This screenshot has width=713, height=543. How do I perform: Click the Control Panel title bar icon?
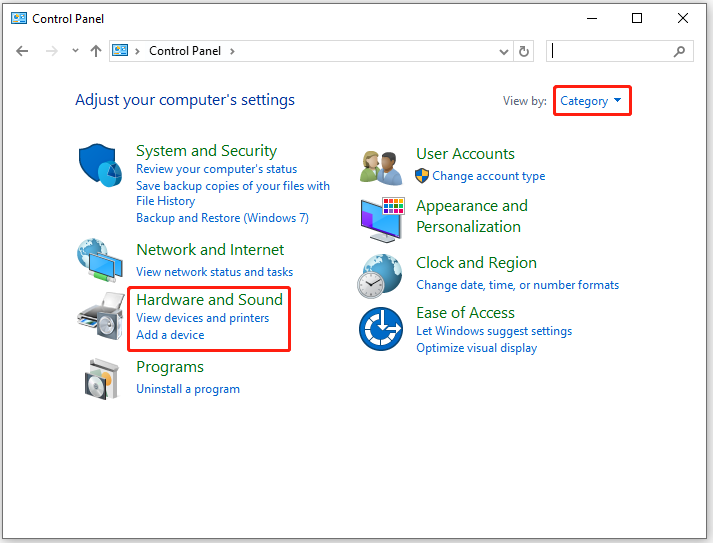click(19, 18)
